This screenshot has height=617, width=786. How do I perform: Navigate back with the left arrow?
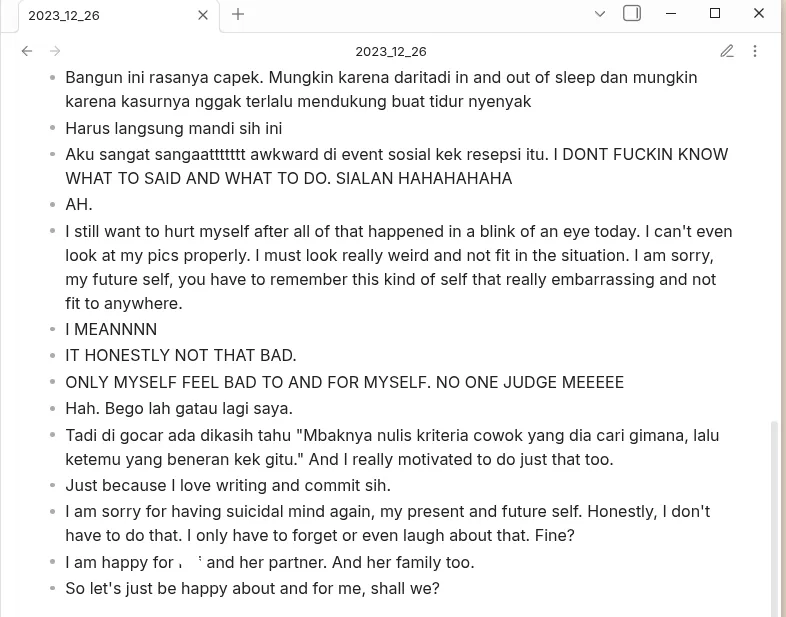click(x=27, y=51)
